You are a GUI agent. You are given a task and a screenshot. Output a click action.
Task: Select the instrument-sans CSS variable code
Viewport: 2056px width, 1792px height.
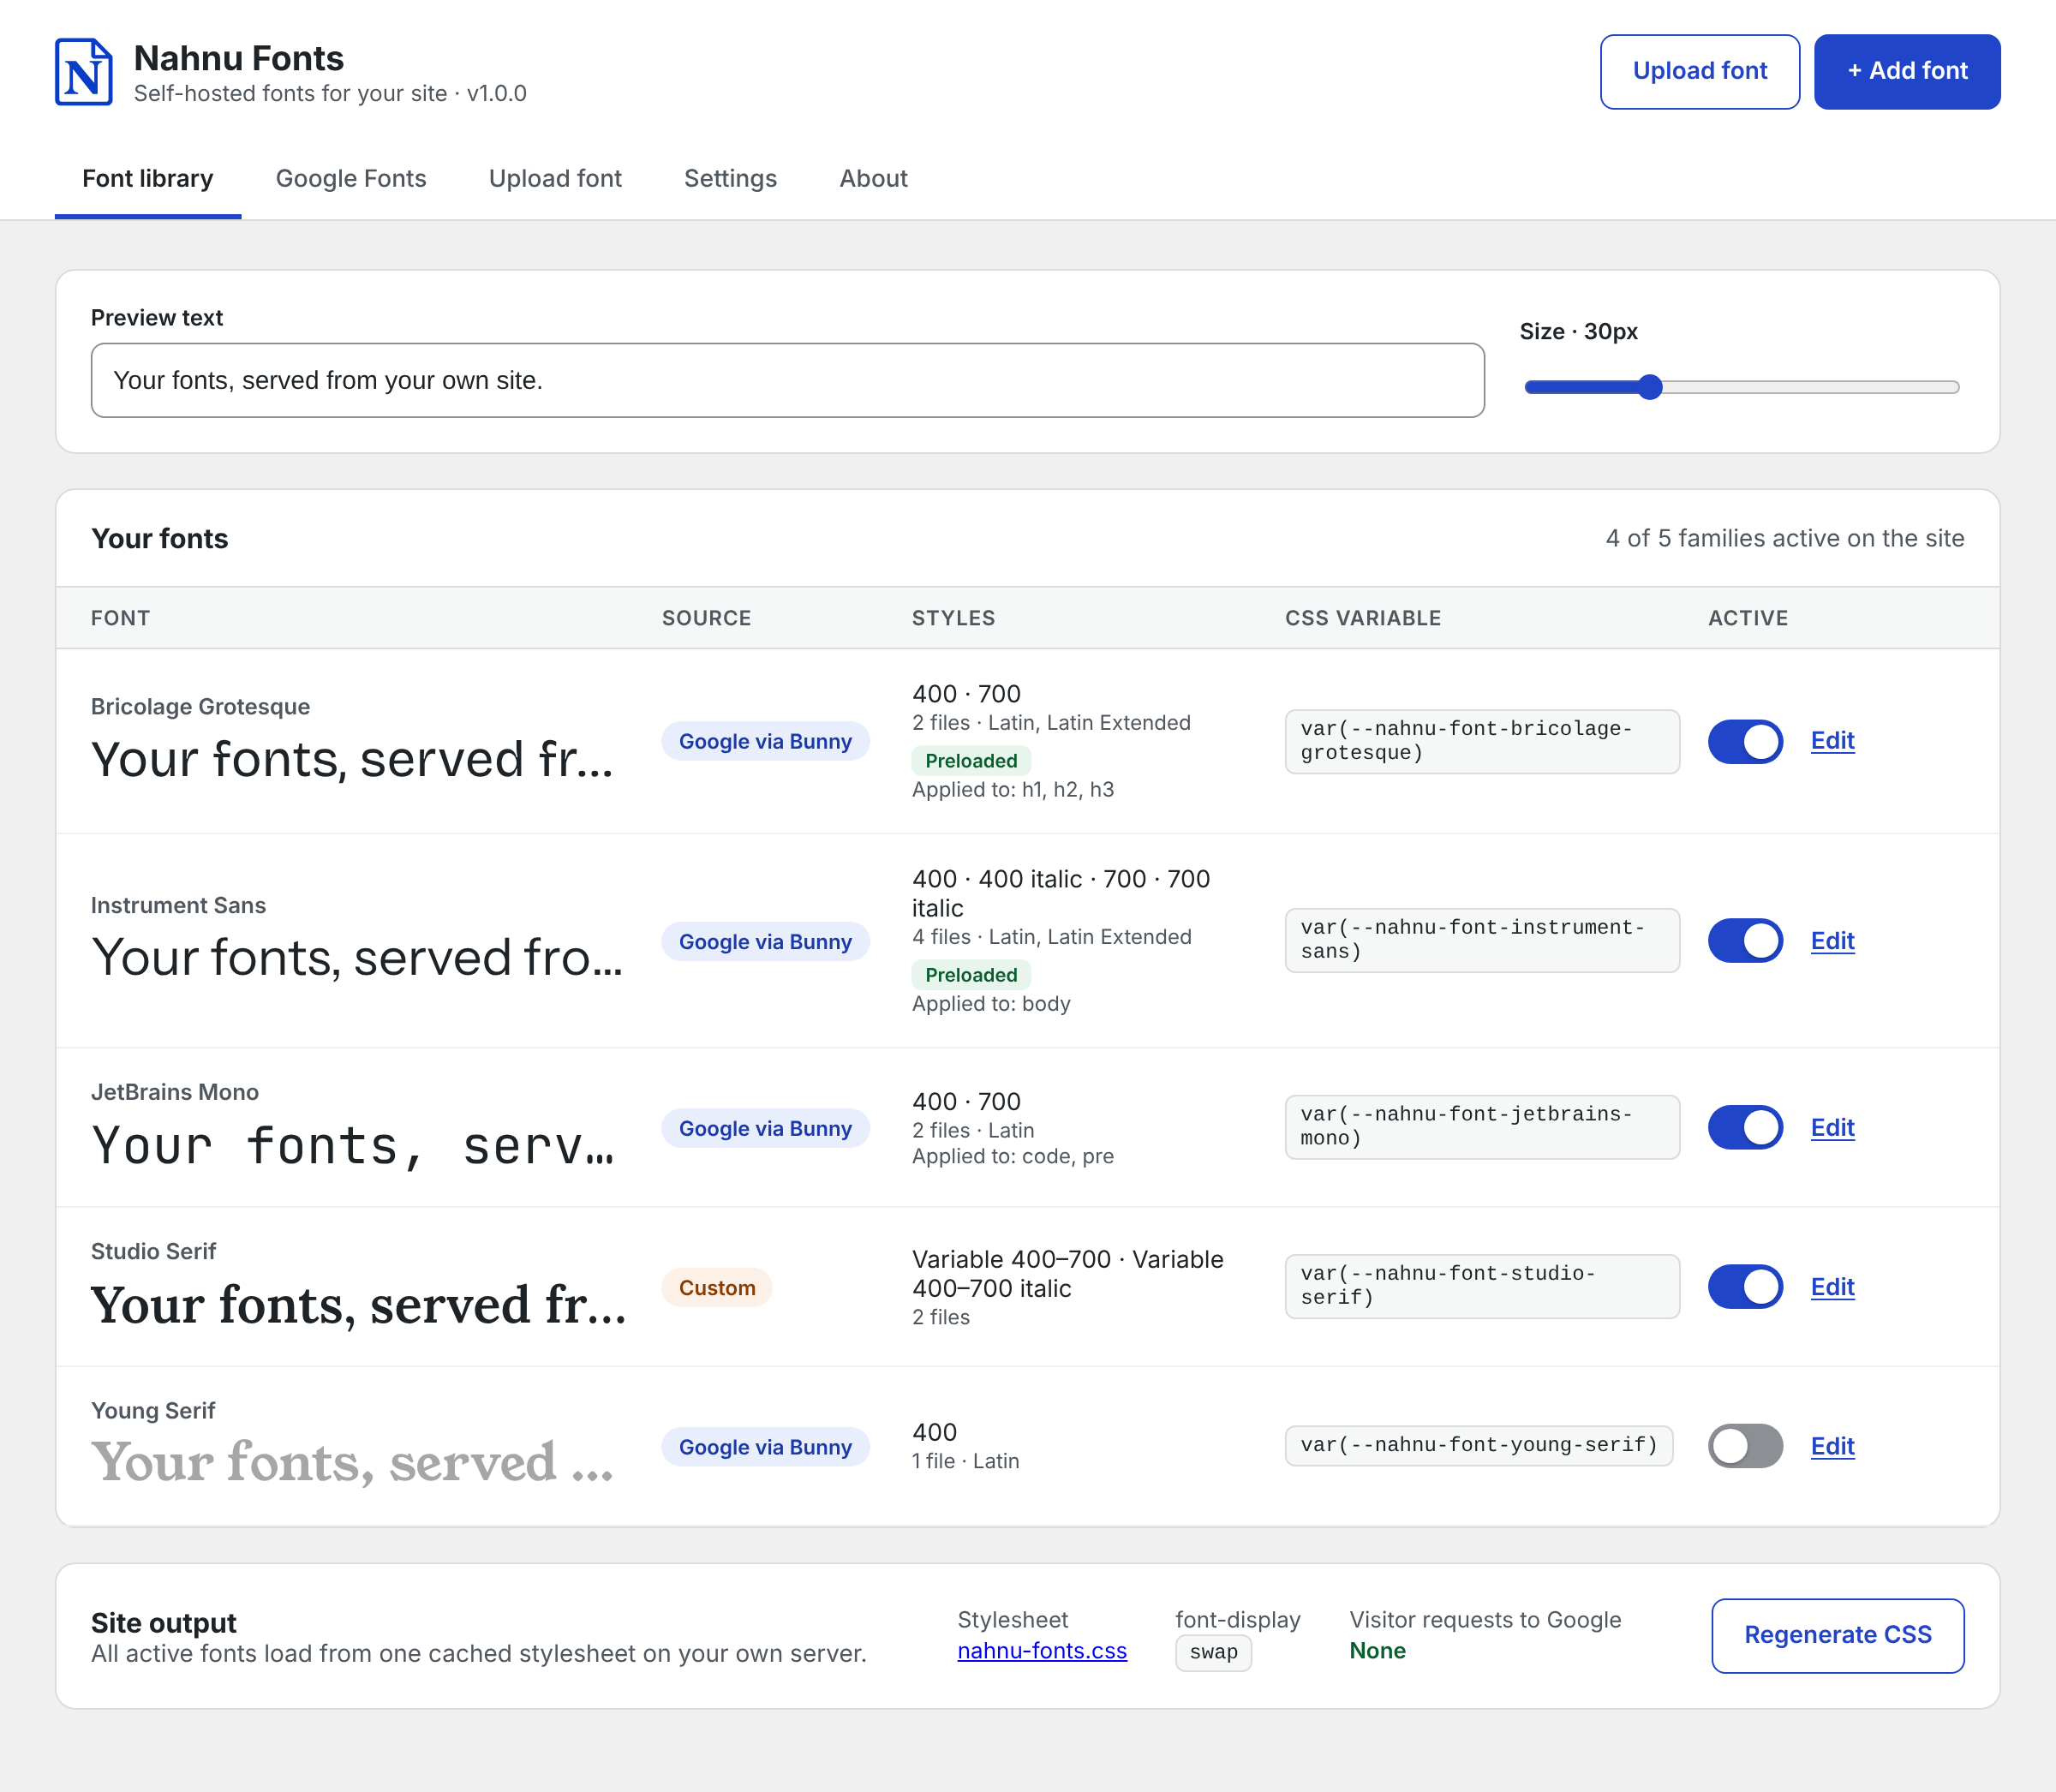(1482, 940)
